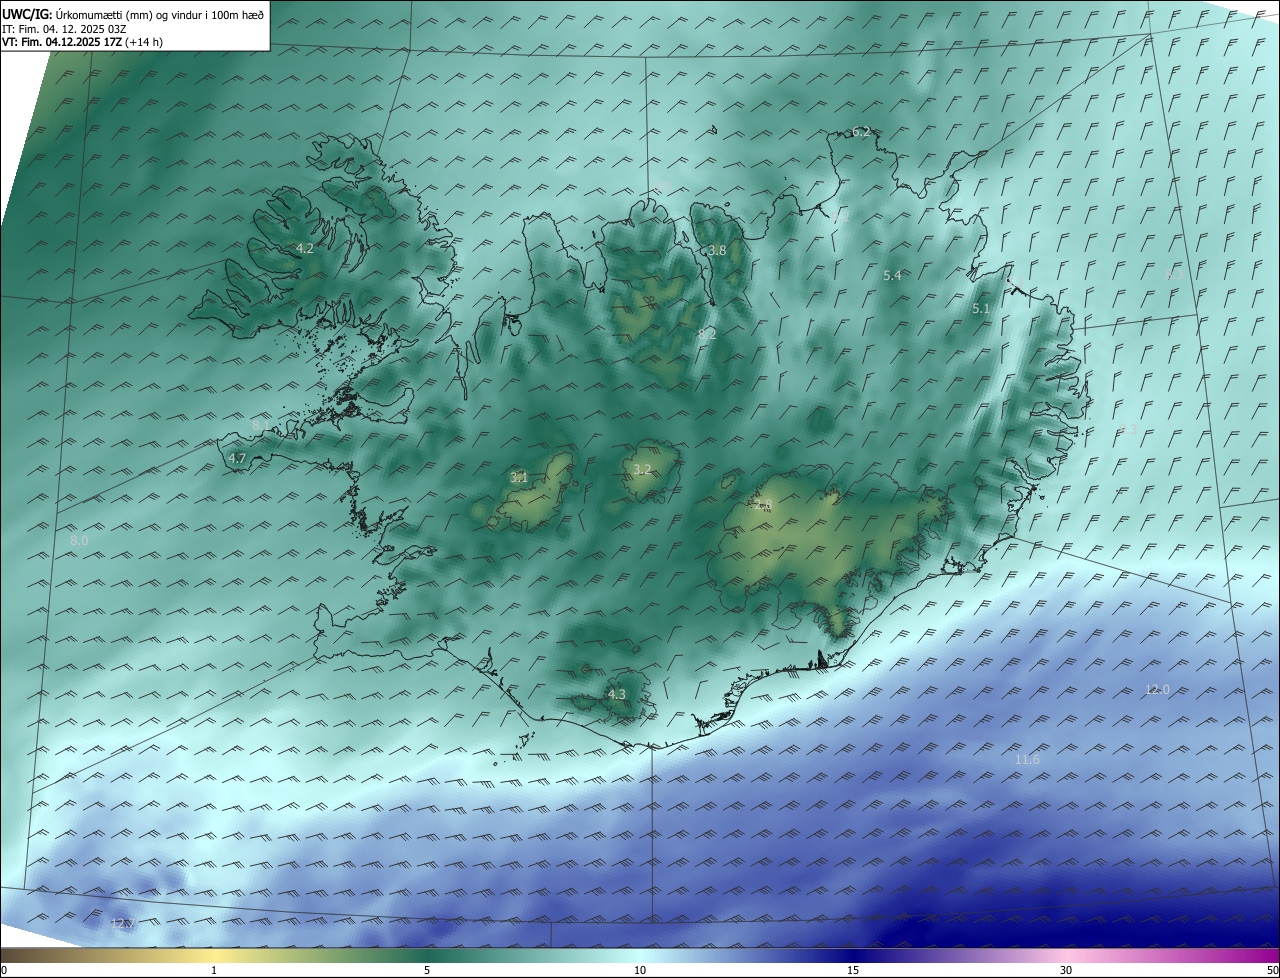This screenshot has height=978, width=1280.
Task: Click the 4.3 value near the south coast
Action: pos(617,694)
